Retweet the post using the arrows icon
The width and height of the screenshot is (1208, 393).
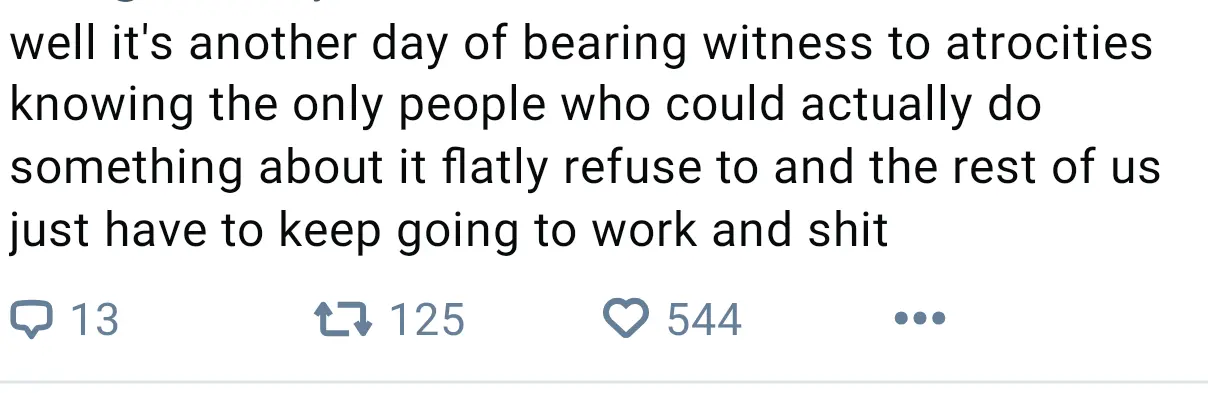342,320
